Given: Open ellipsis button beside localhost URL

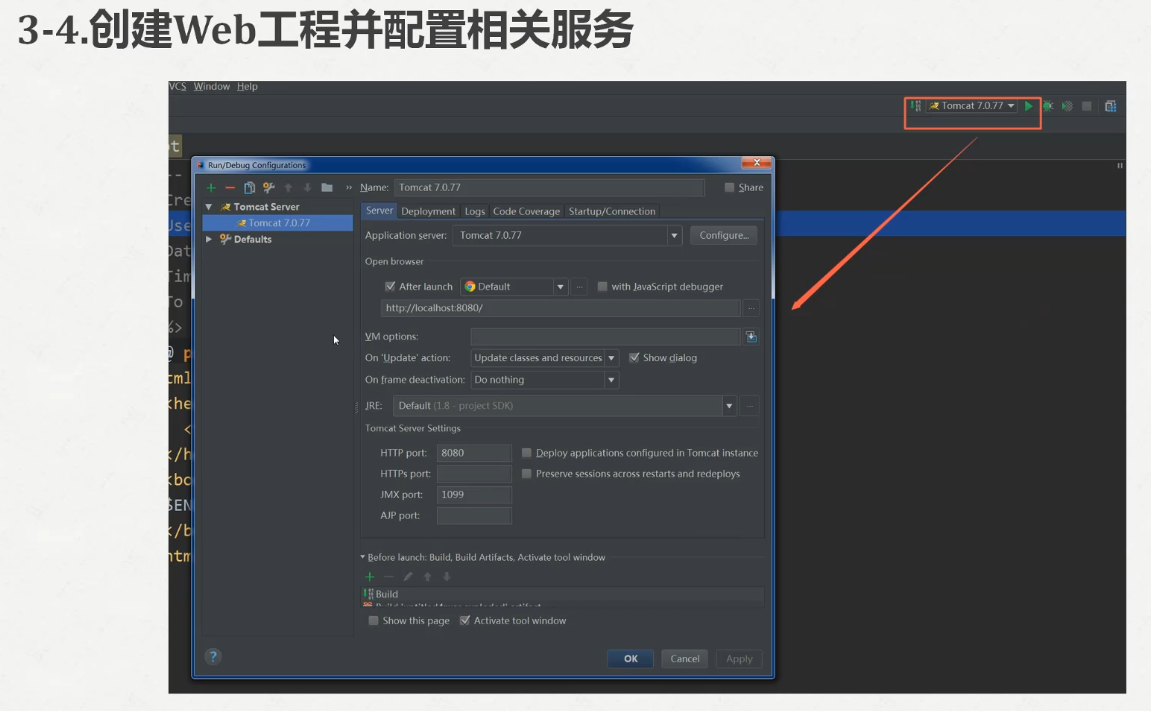Looking at the screenshot, I should 751,308.
